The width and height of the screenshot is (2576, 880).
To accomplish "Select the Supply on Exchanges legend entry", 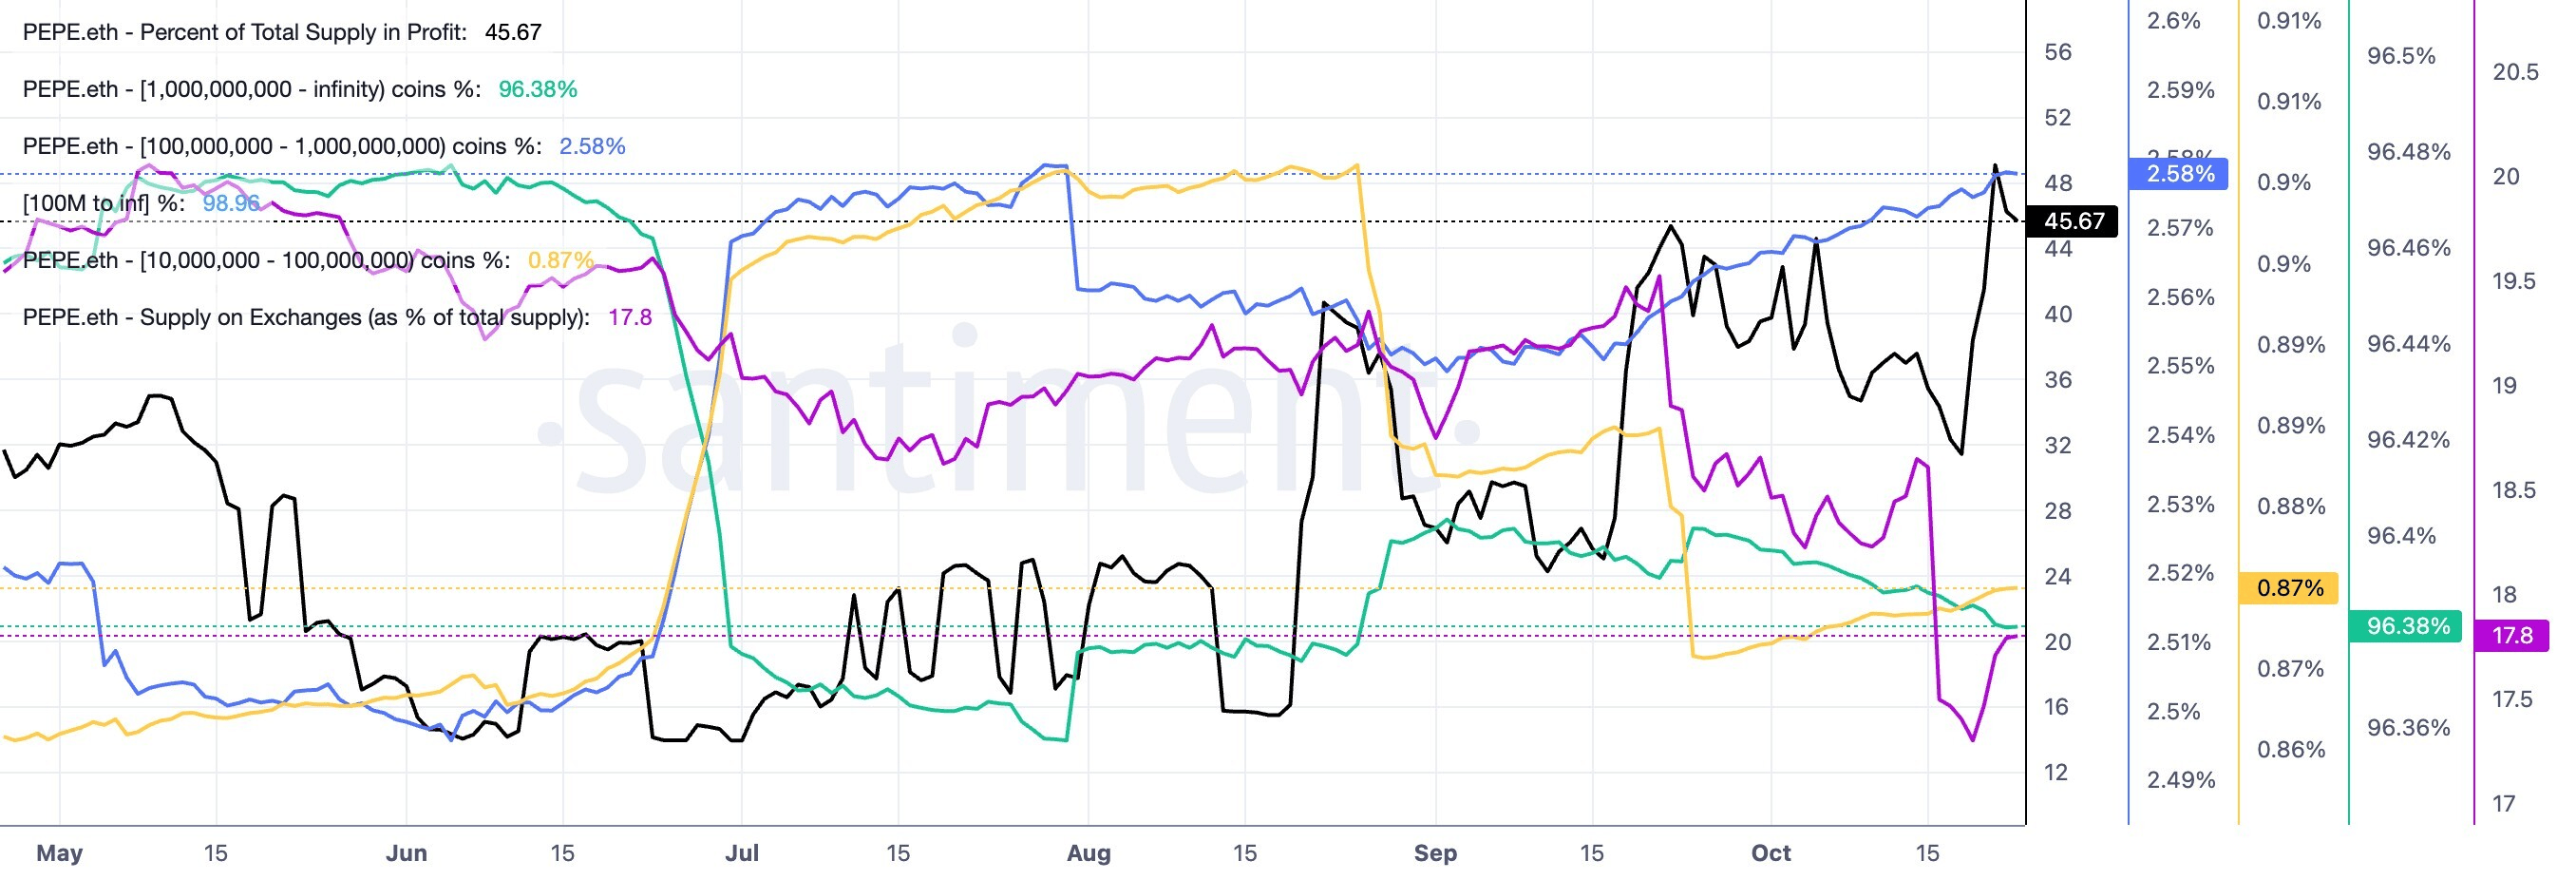I will 337,317.
